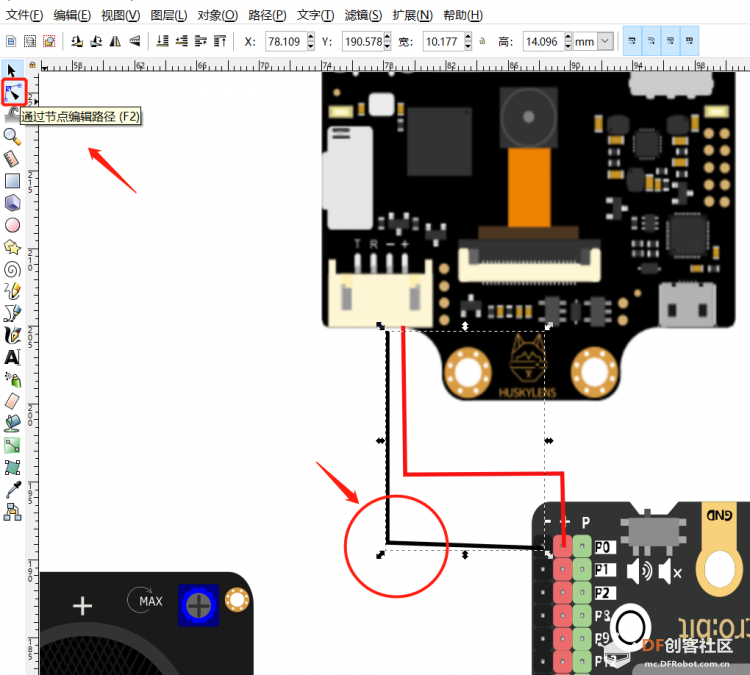The width and height of the screenshot is (750, 675).
Task: Open the 图层(L) menu
Action: pyautogui.click(x=169, y=15)
